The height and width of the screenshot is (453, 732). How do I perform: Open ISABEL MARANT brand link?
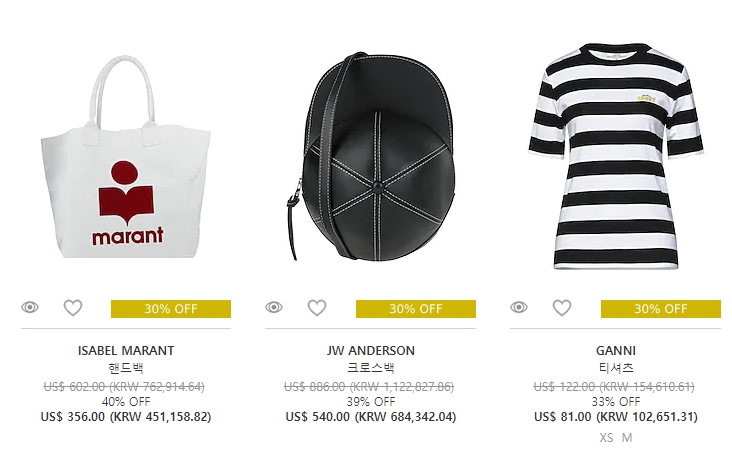(126, 351)
